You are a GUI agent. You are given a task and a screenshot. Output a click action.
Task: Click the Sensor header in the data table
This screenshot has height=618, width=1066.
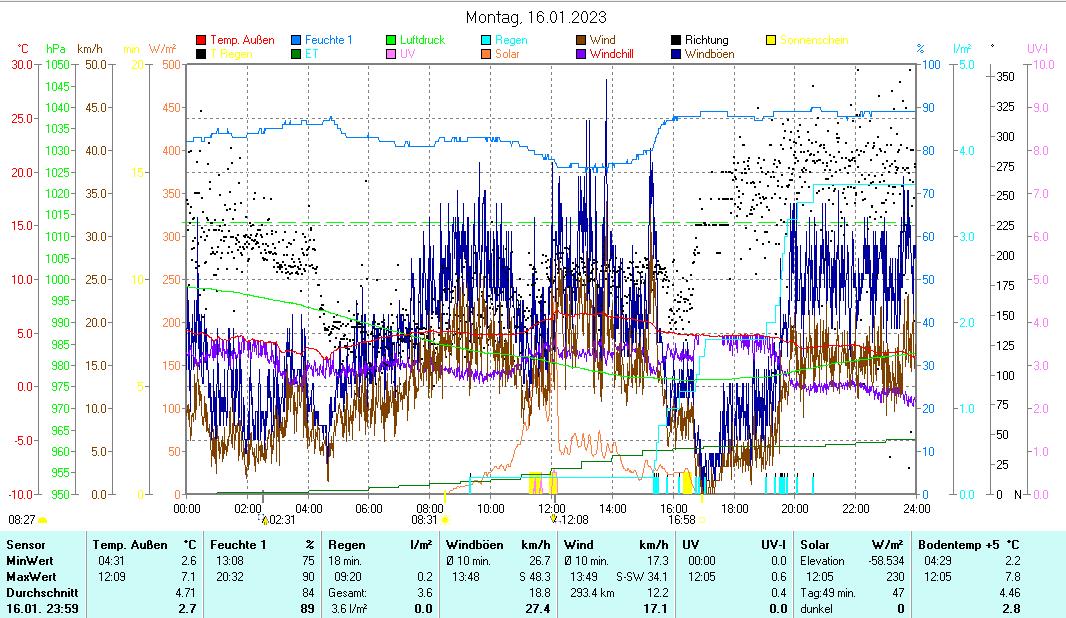click(25, 544)
